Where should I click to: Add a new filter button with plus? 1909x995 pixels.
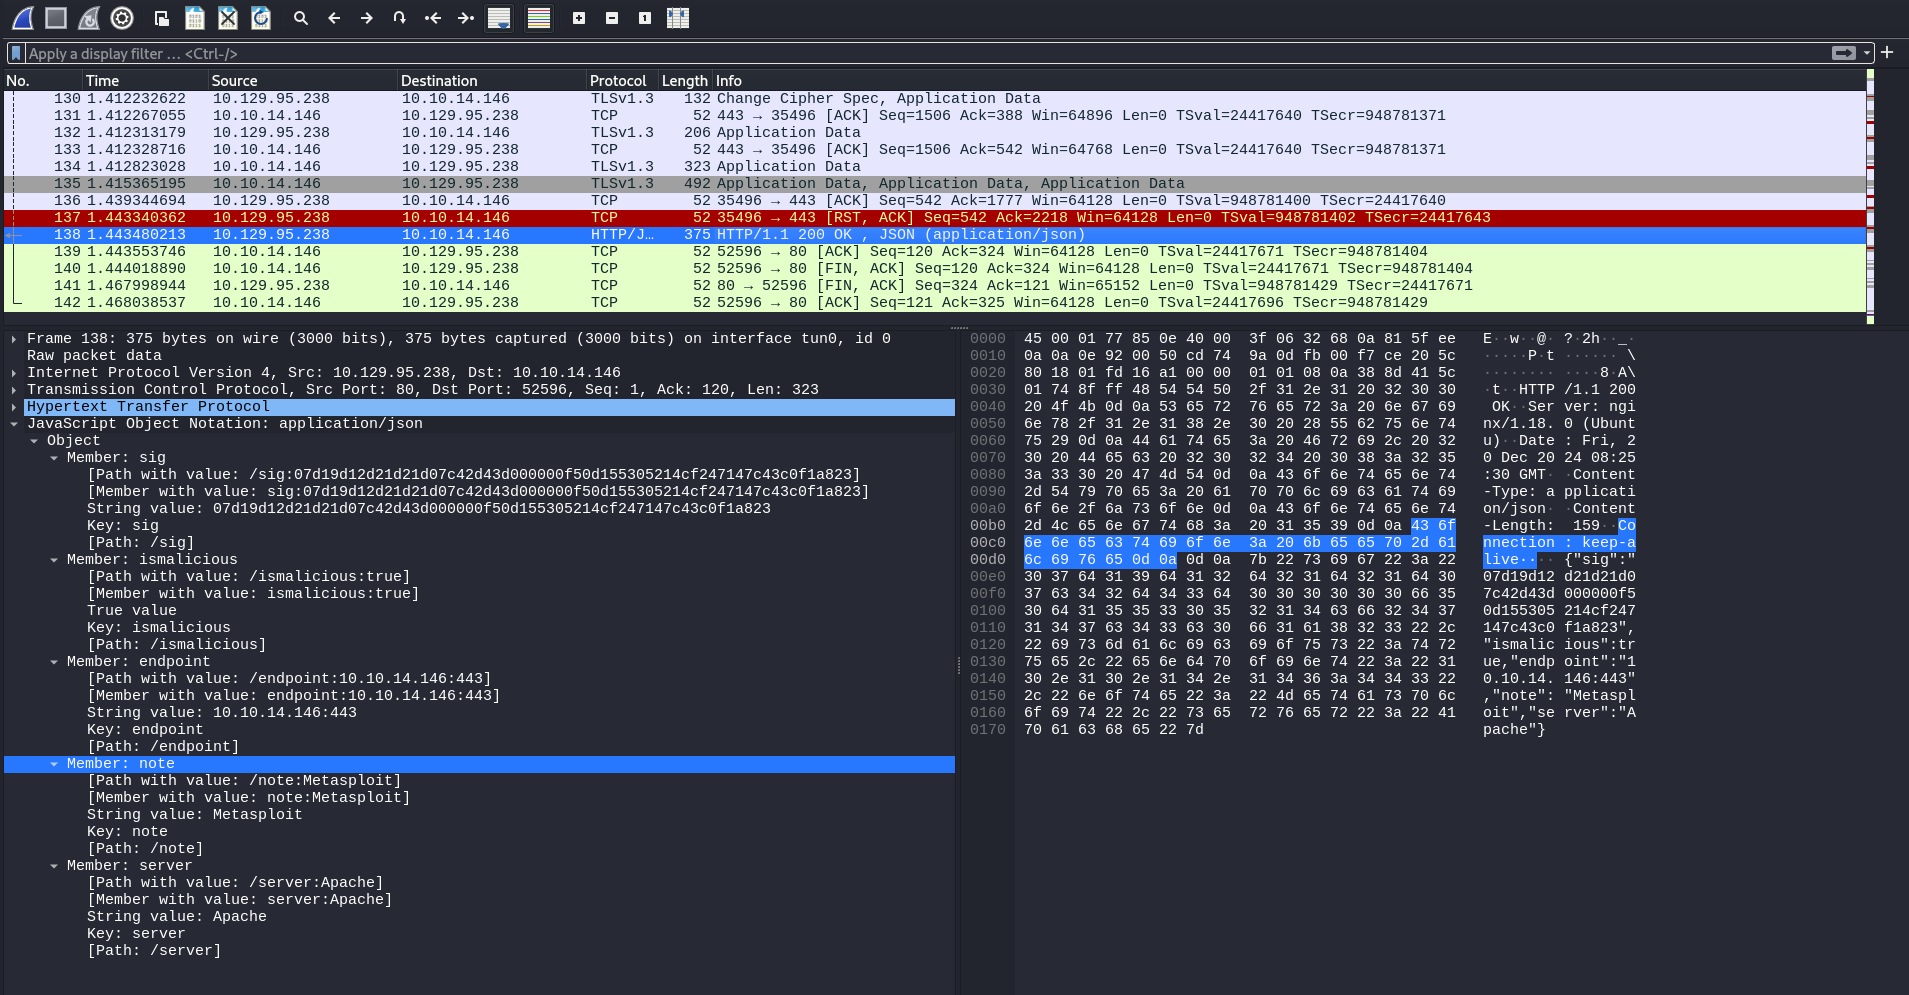click(1887, 53)
